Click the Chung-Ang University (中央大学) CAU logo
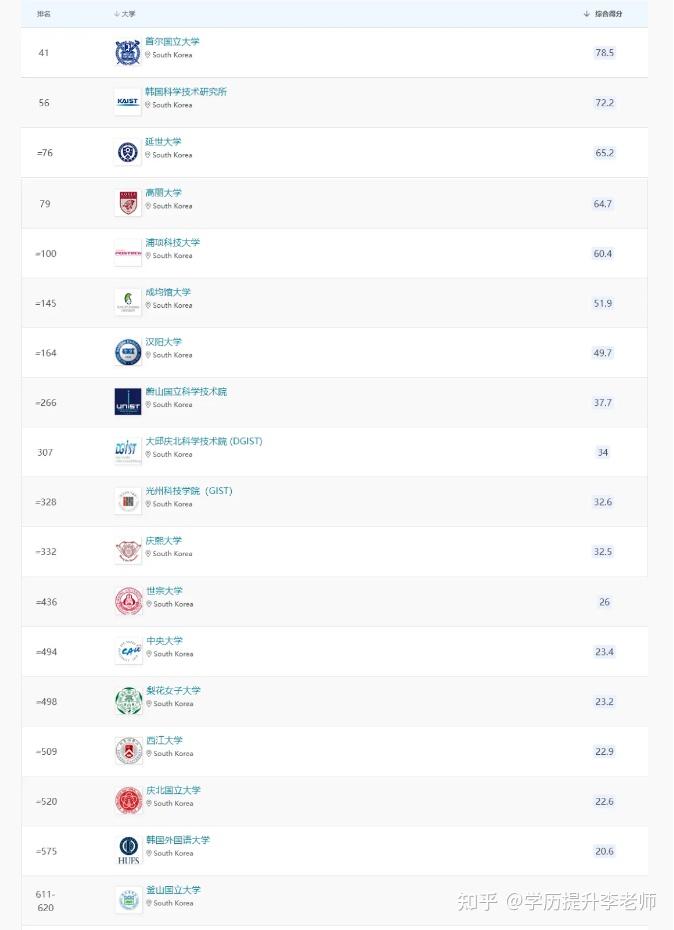 128,651
